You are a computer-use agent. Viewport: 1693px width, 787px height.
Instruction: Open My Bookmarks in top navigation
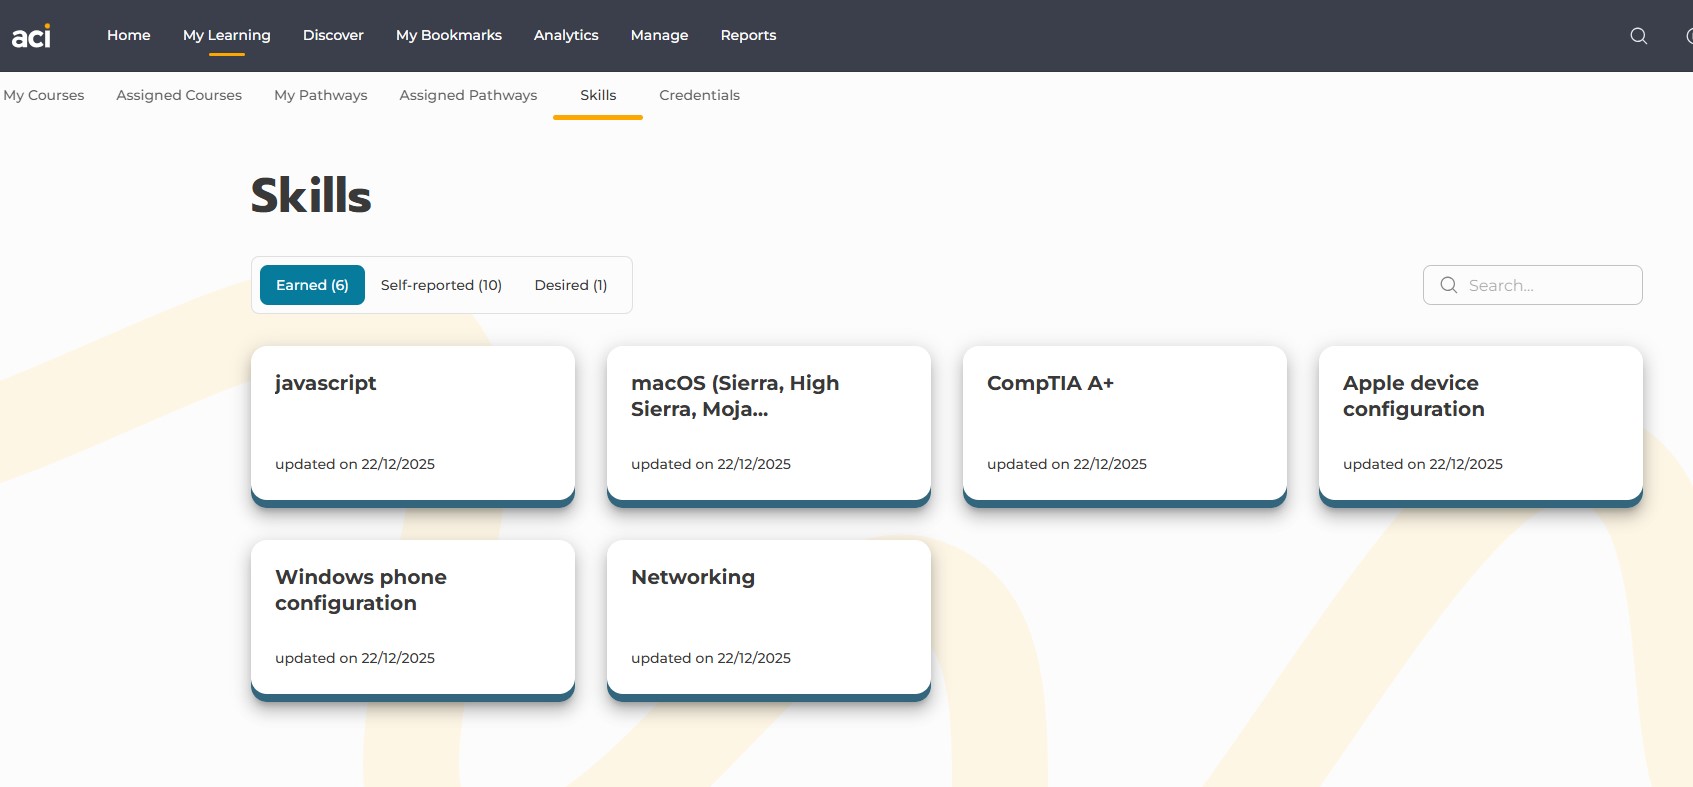pyautogui.click(x=448, y=35)
